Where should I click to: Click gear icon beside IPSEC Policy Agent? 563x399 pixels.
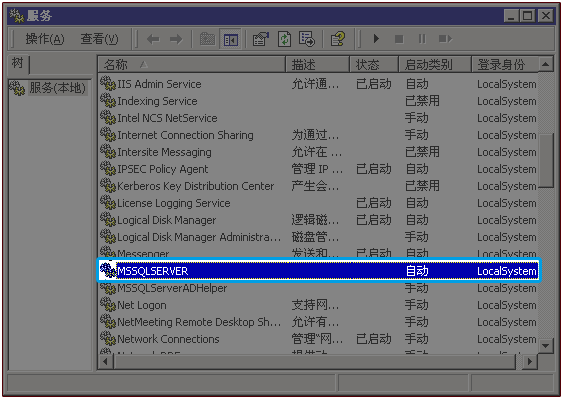pos(108,168)
